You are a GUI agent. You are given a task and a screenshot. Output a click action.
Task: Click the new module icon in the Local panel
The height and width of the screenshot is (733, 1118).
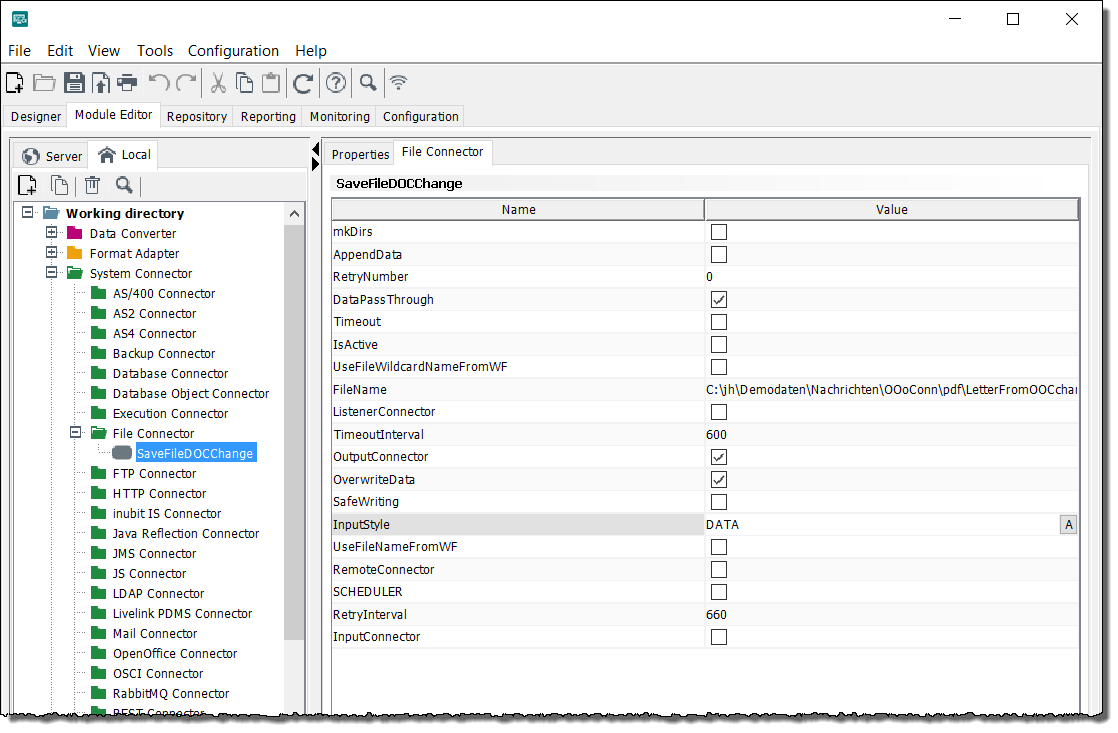click(x=28, y=185)
